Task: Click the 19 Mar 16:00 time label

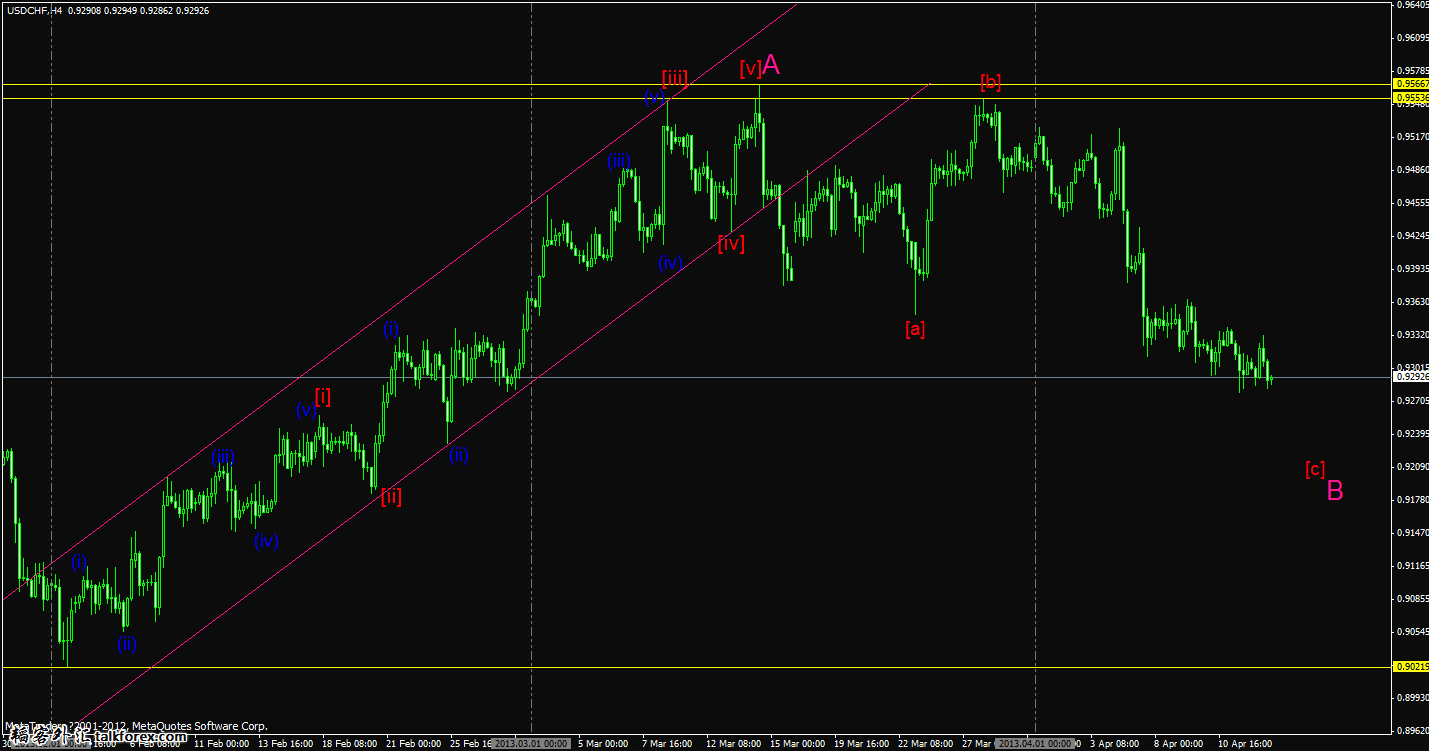Action: (861, 744)
